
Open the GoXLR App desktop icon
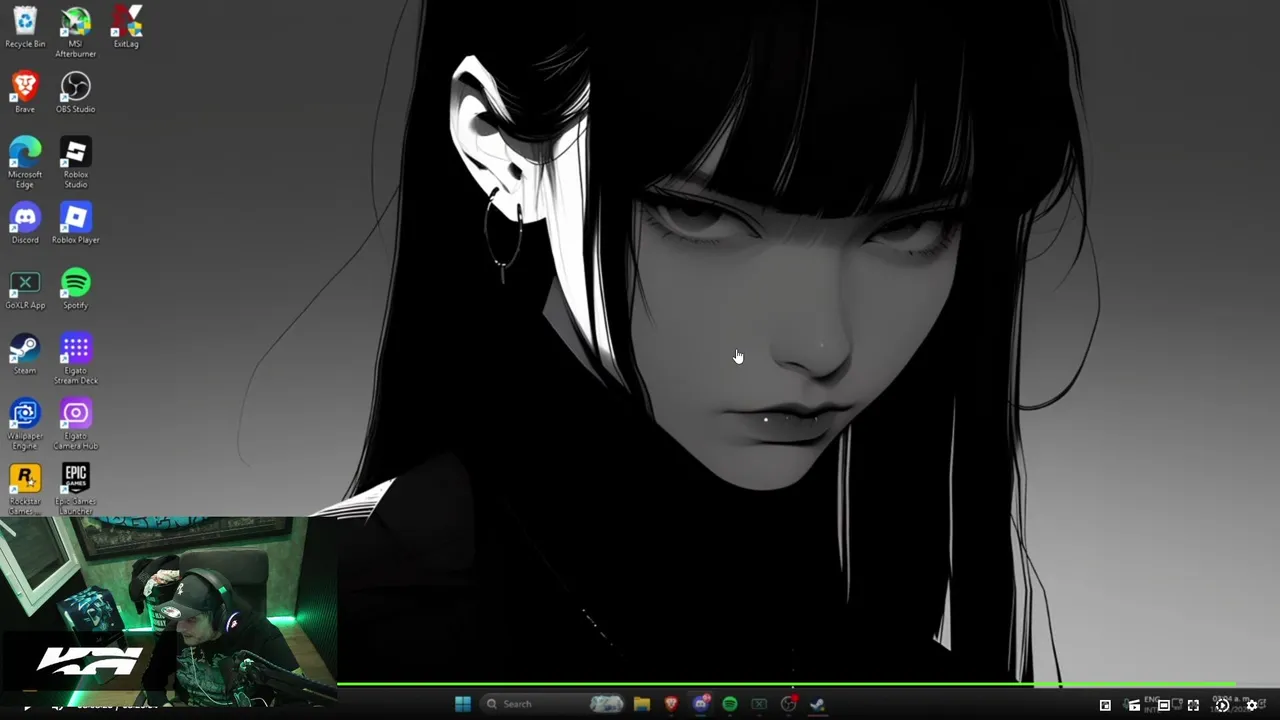click(x=25, y=289)
